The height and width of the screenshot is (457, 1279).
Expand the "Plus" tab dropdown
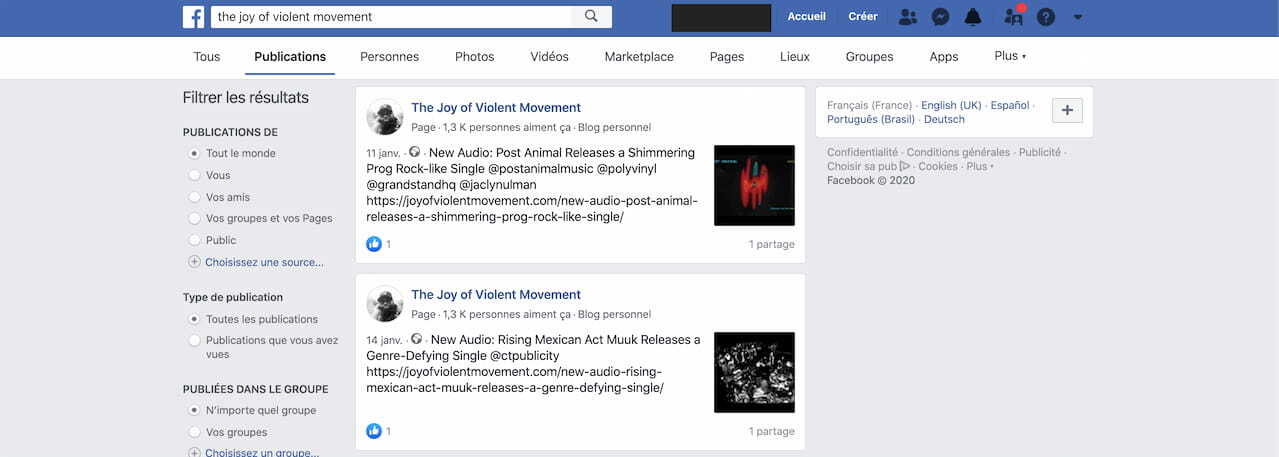[1010, 56]
